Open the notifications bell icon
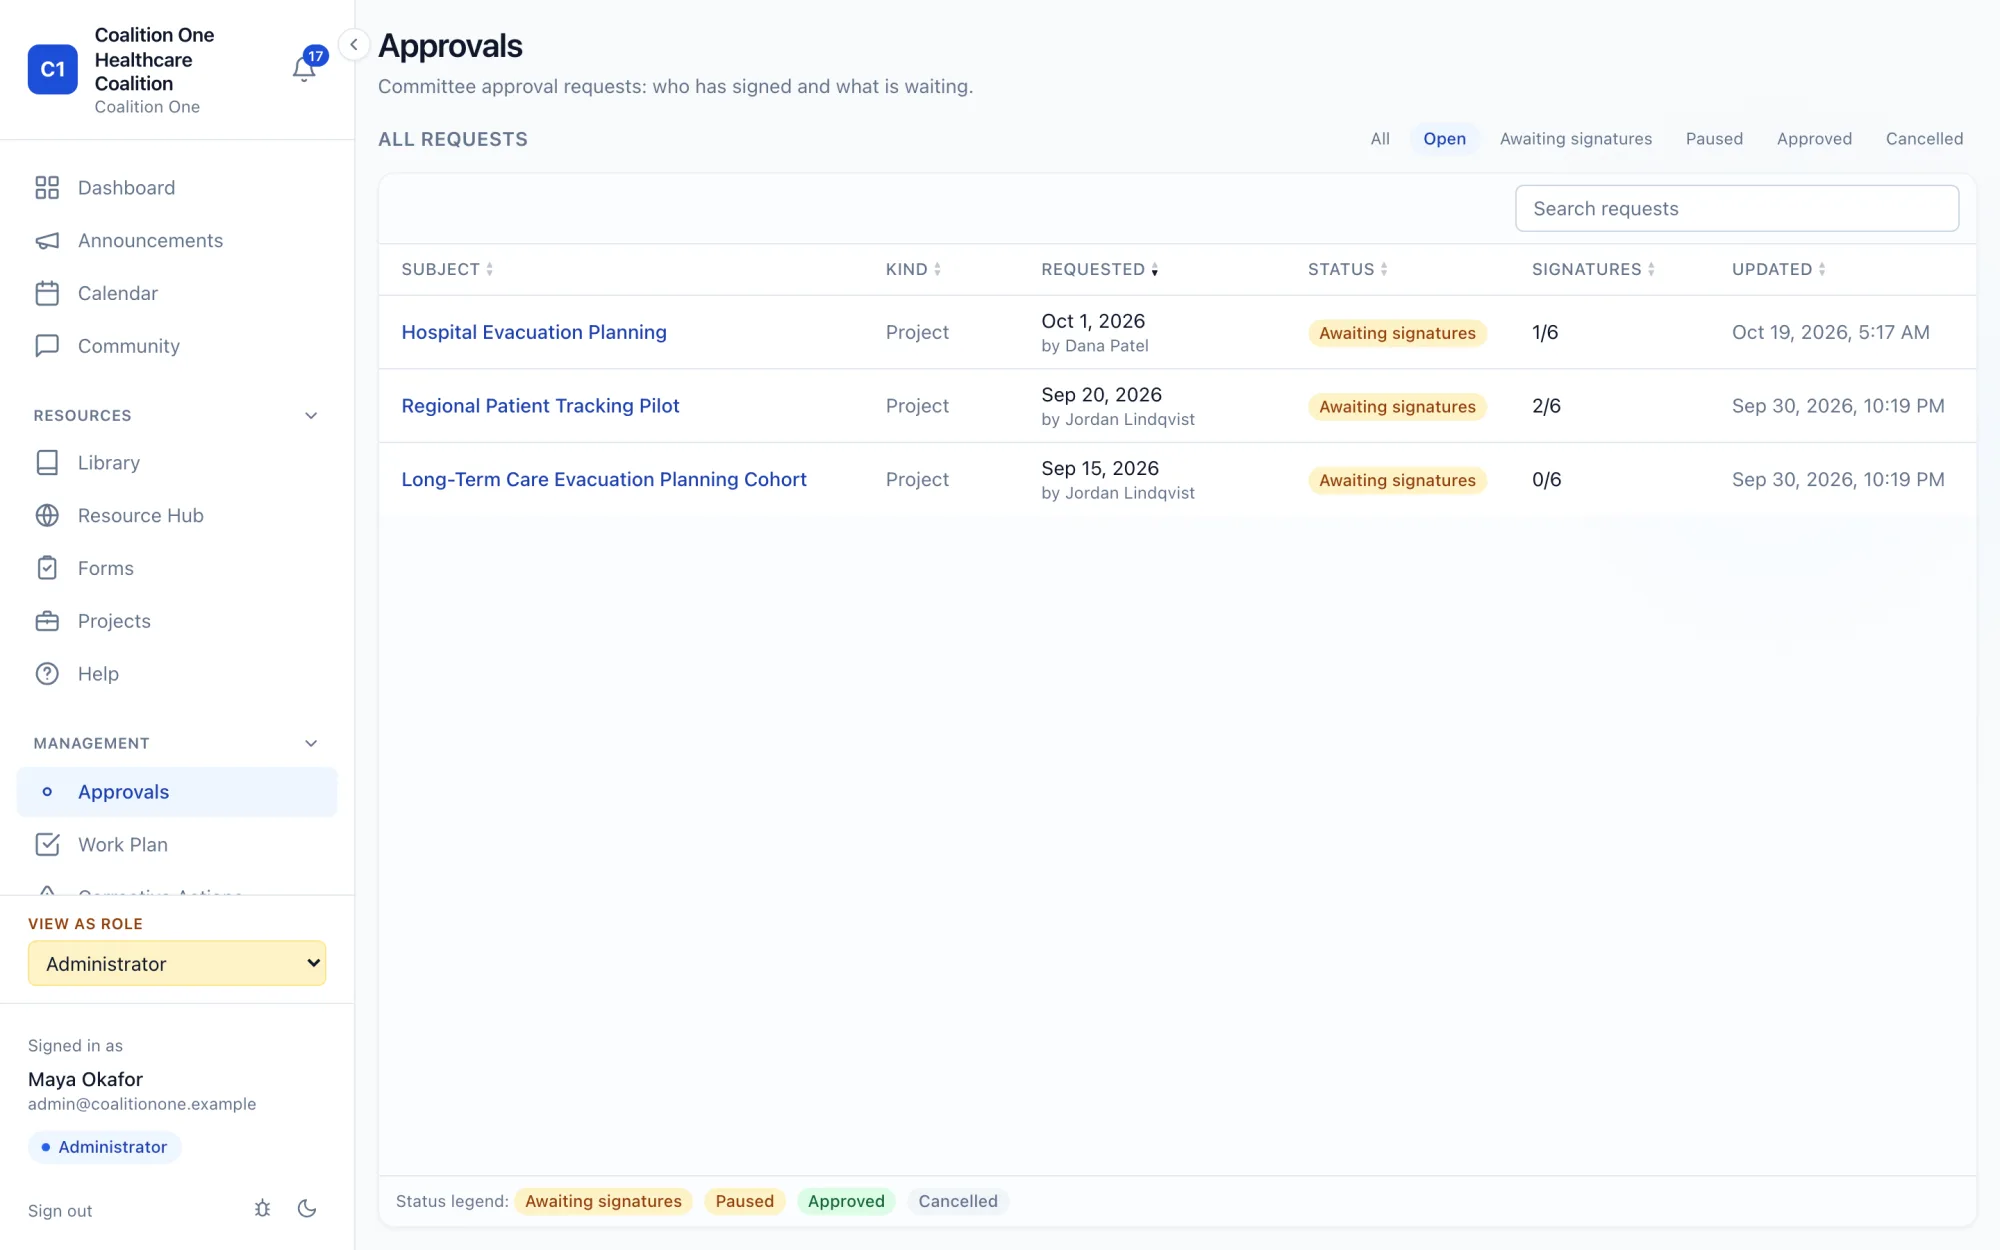 click(x=304, y=68)
